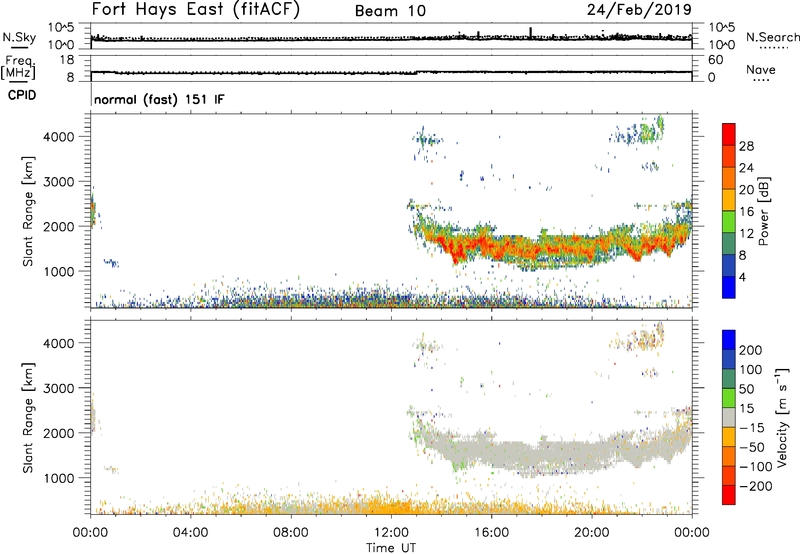The width and height of the screenshot is (800, 554).
Task: Click the gray segment of velocity colorbar
Action: click(729, 418)
